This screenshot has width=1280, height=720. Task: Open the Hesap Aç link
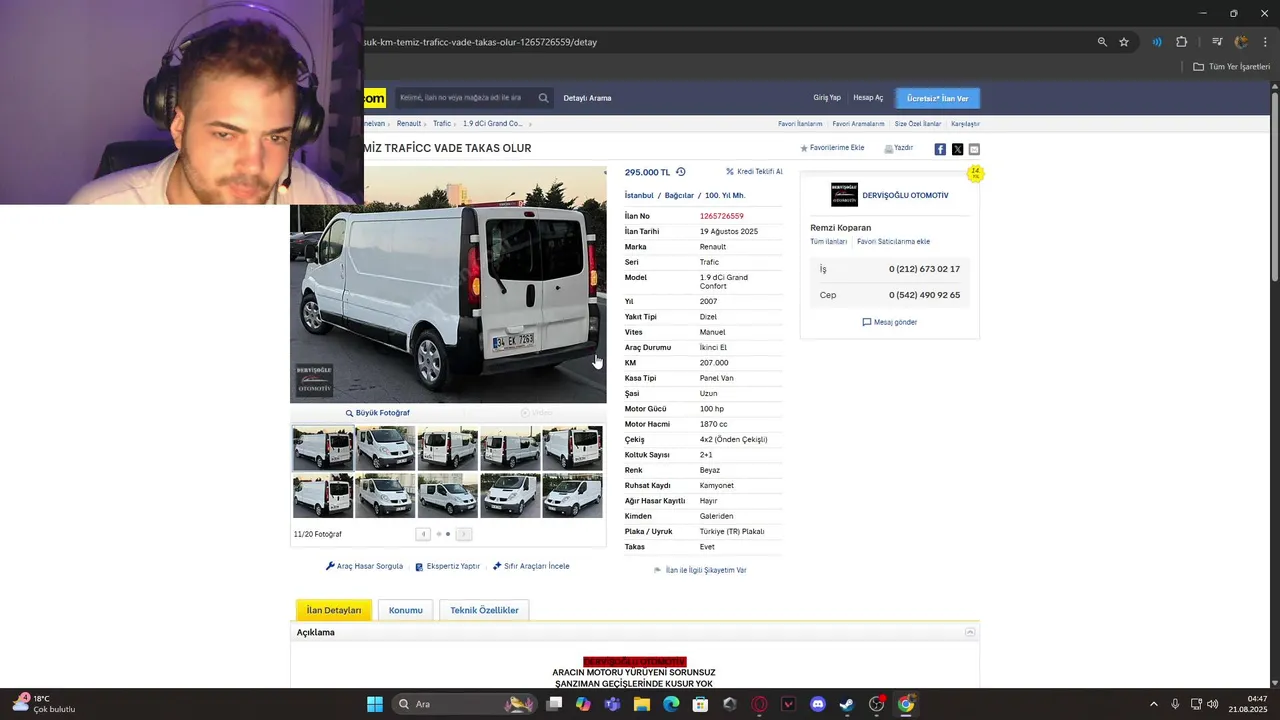pyautogui.click(x=868, y=98)
